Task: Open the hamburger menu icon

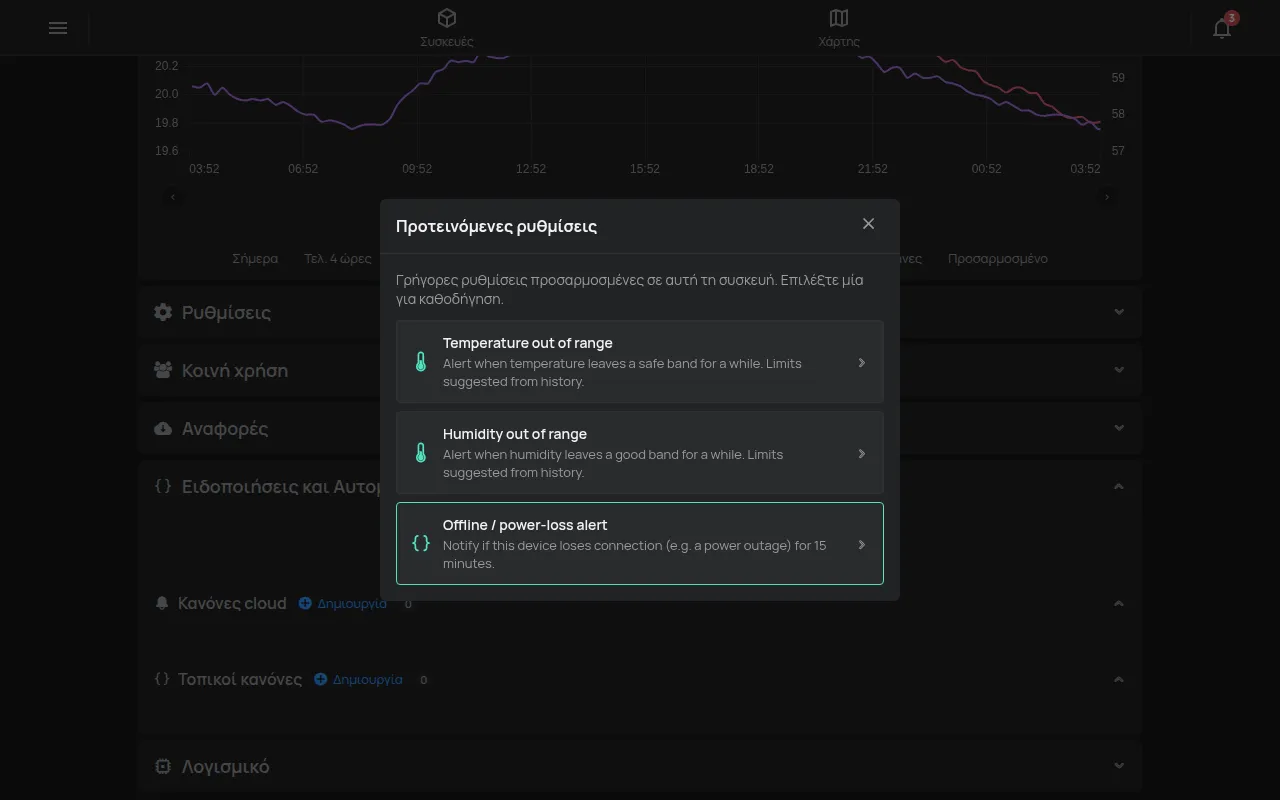Action: click(x=58, y=28)
